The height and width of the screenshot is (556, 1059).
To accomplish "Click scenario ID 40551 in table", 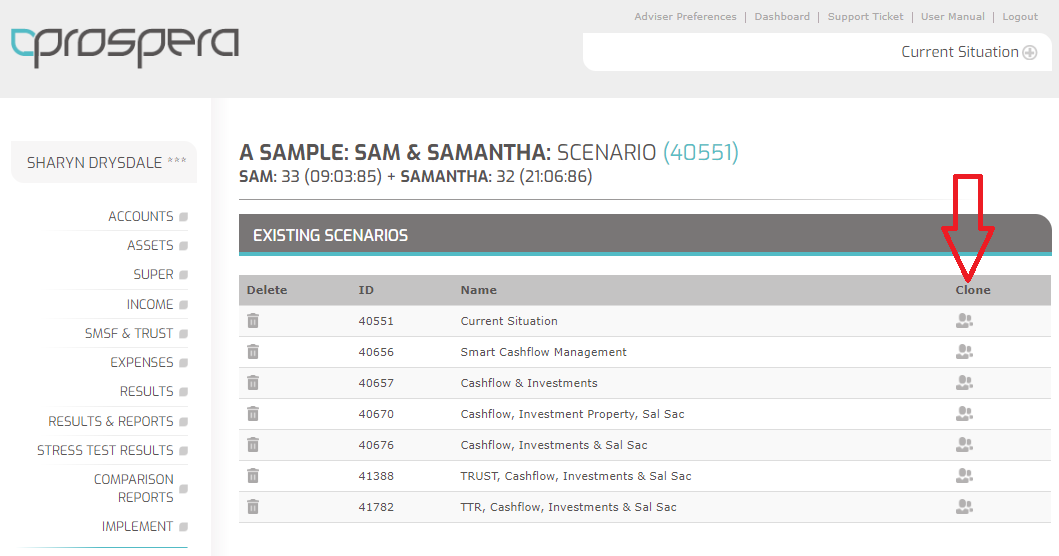I will pos(376,321).
